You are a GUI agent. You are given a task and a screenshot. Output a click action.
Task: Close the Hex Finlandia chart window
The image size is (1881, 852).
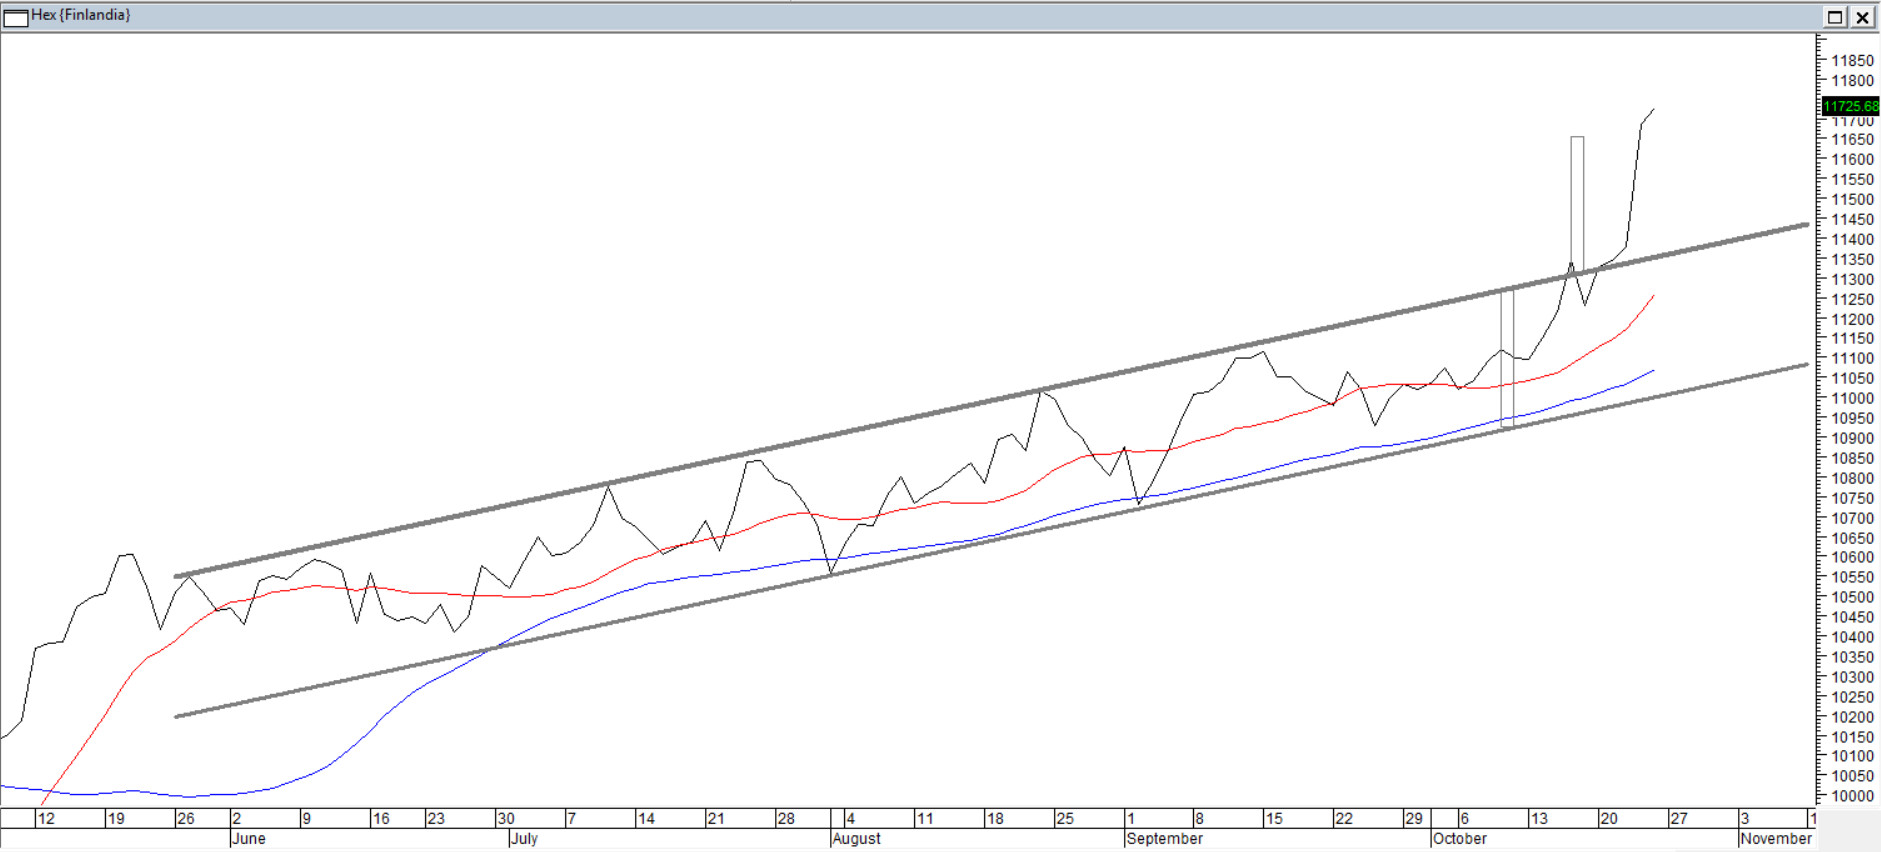(x=1862, y=17)
